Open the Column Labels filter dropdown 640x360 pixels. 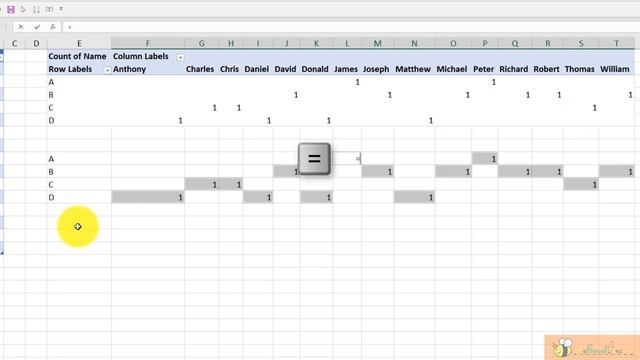tap(180, 57)
